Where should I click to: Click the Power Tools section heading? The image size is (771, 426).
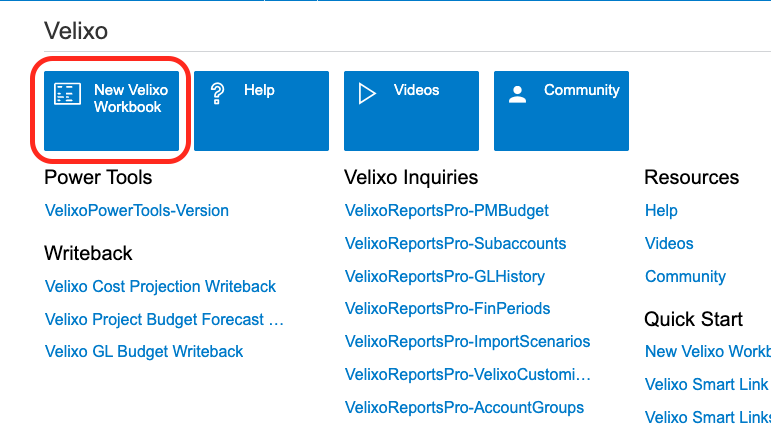click(98, 177)
